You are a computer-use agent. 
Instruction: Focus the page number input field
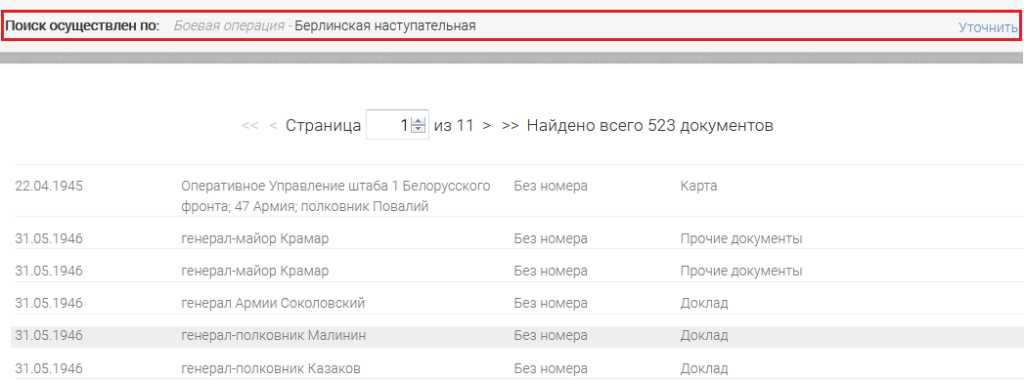tap(397, 125)
